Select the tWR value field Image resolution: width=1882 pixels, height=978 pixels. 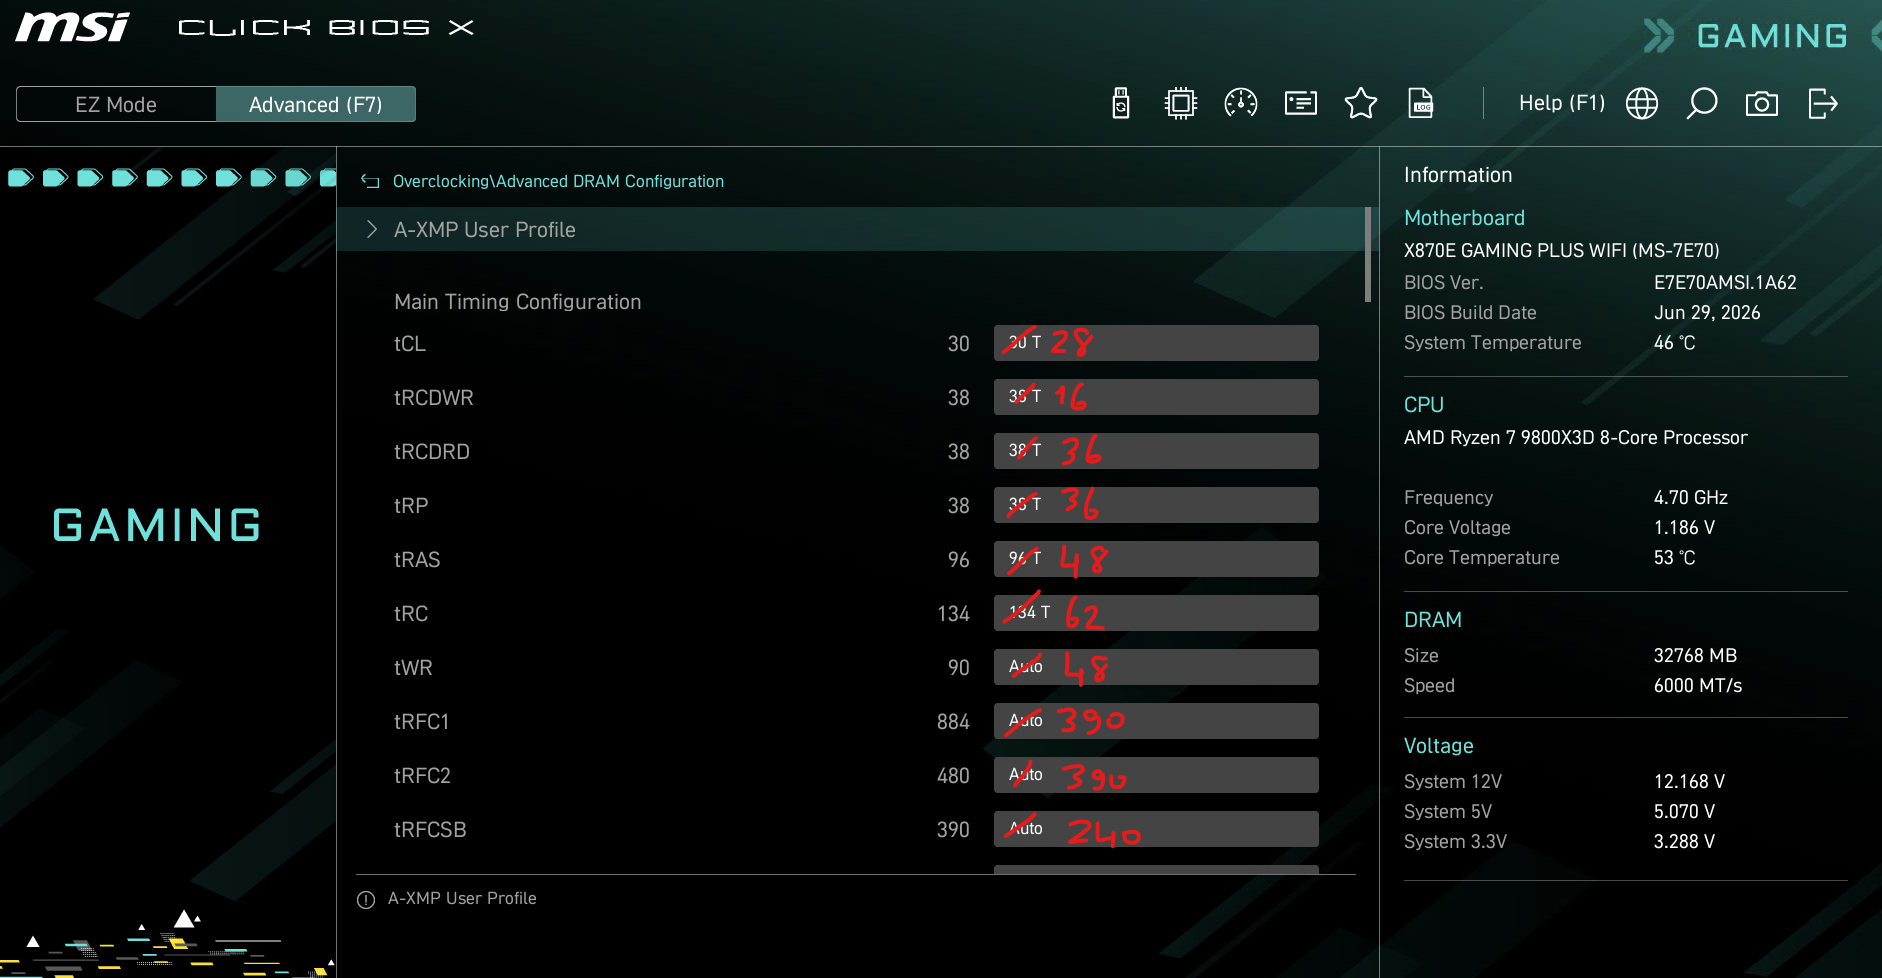(x=1156, y=667)
